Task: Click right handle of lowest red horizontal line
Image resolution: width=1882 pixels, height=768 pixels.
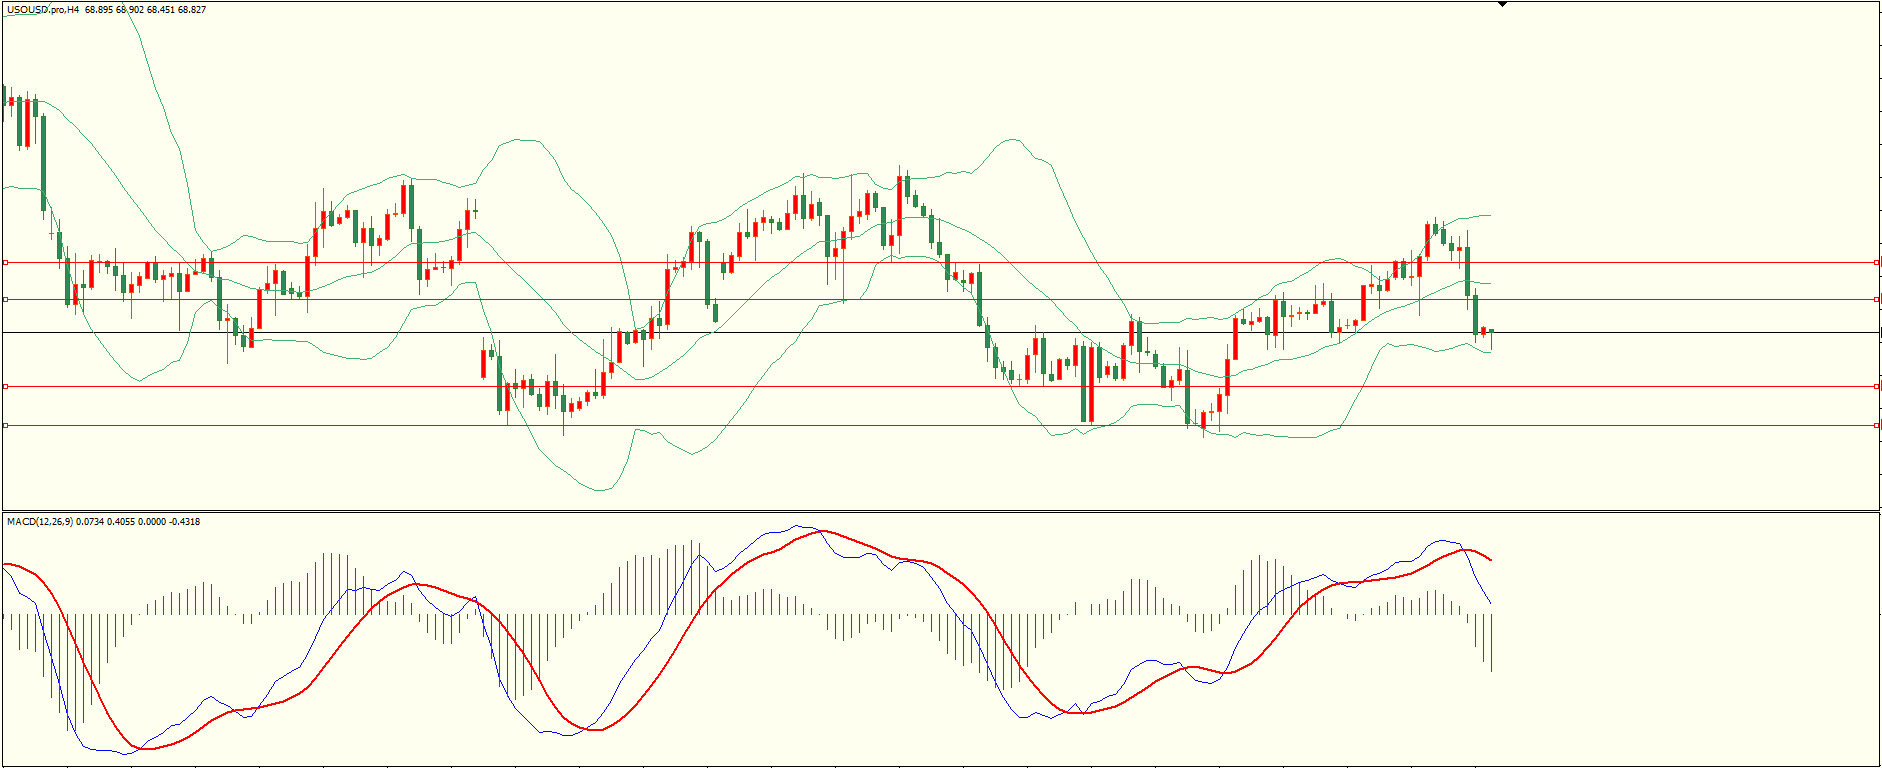Action: click(1876, 426)
